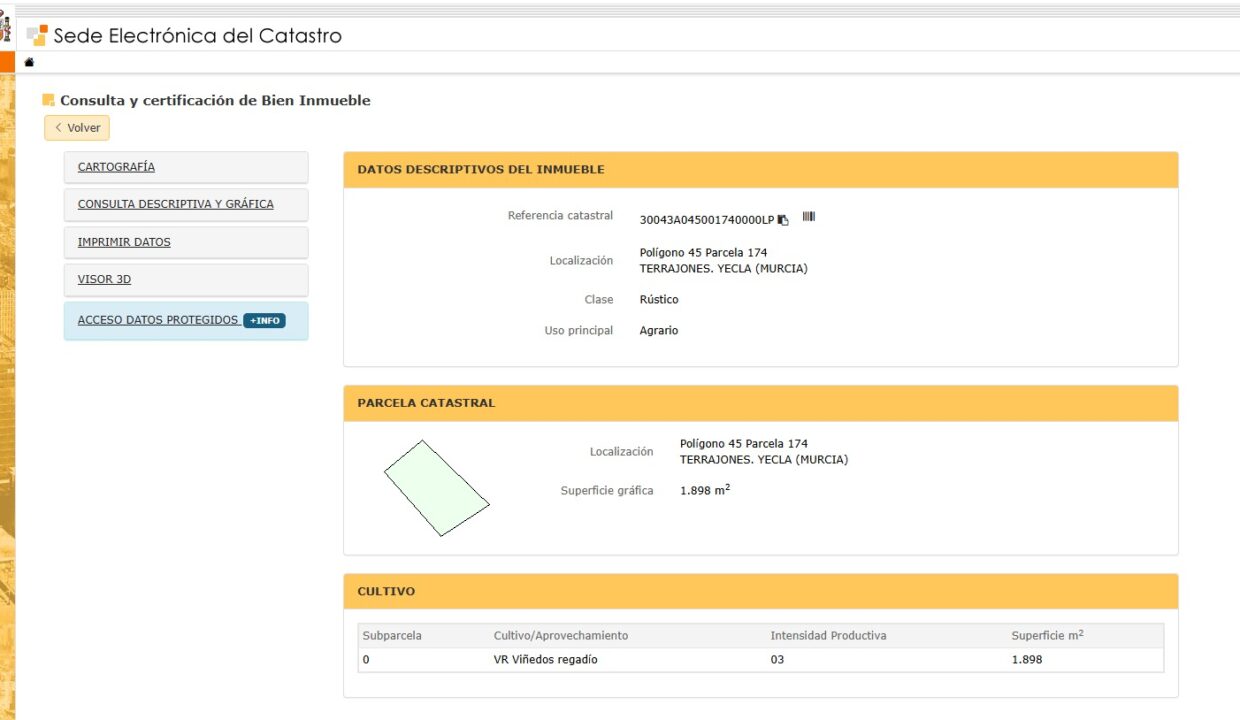The height and width of the screenshot is (720, 1240).
Task: Open the CARTOGRAFÍA menu item
Action: tap(186, 167)
